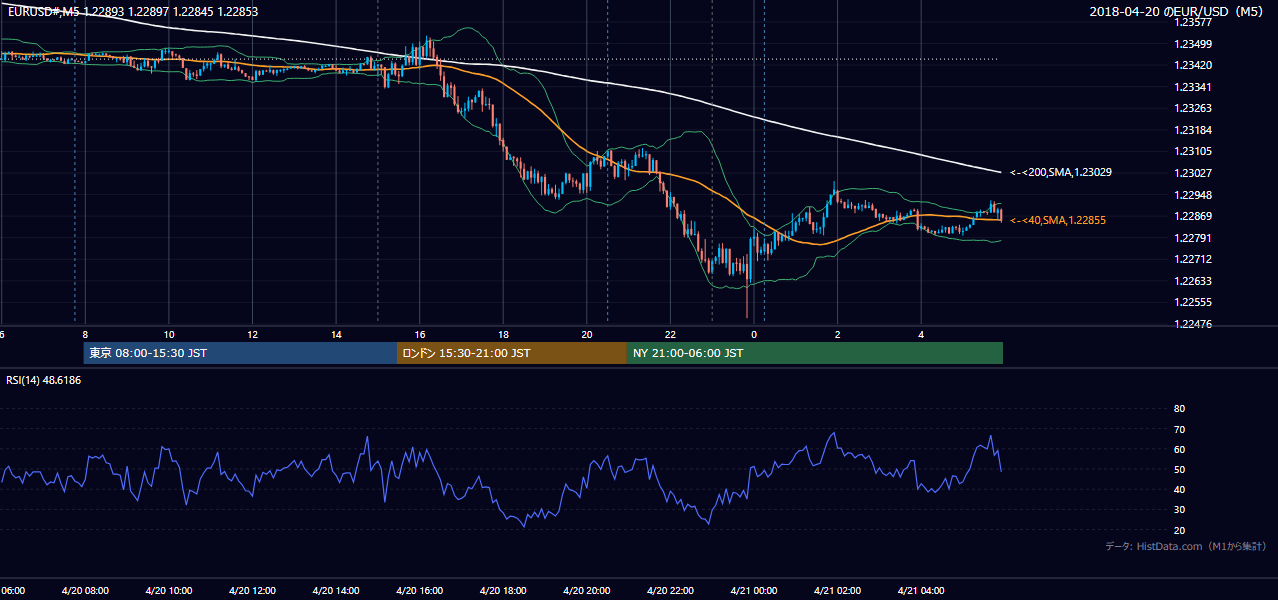Click price axis value 1.22633
Screen dimensions: 1278x600
pyautogui.click(x=1194, y=282)
